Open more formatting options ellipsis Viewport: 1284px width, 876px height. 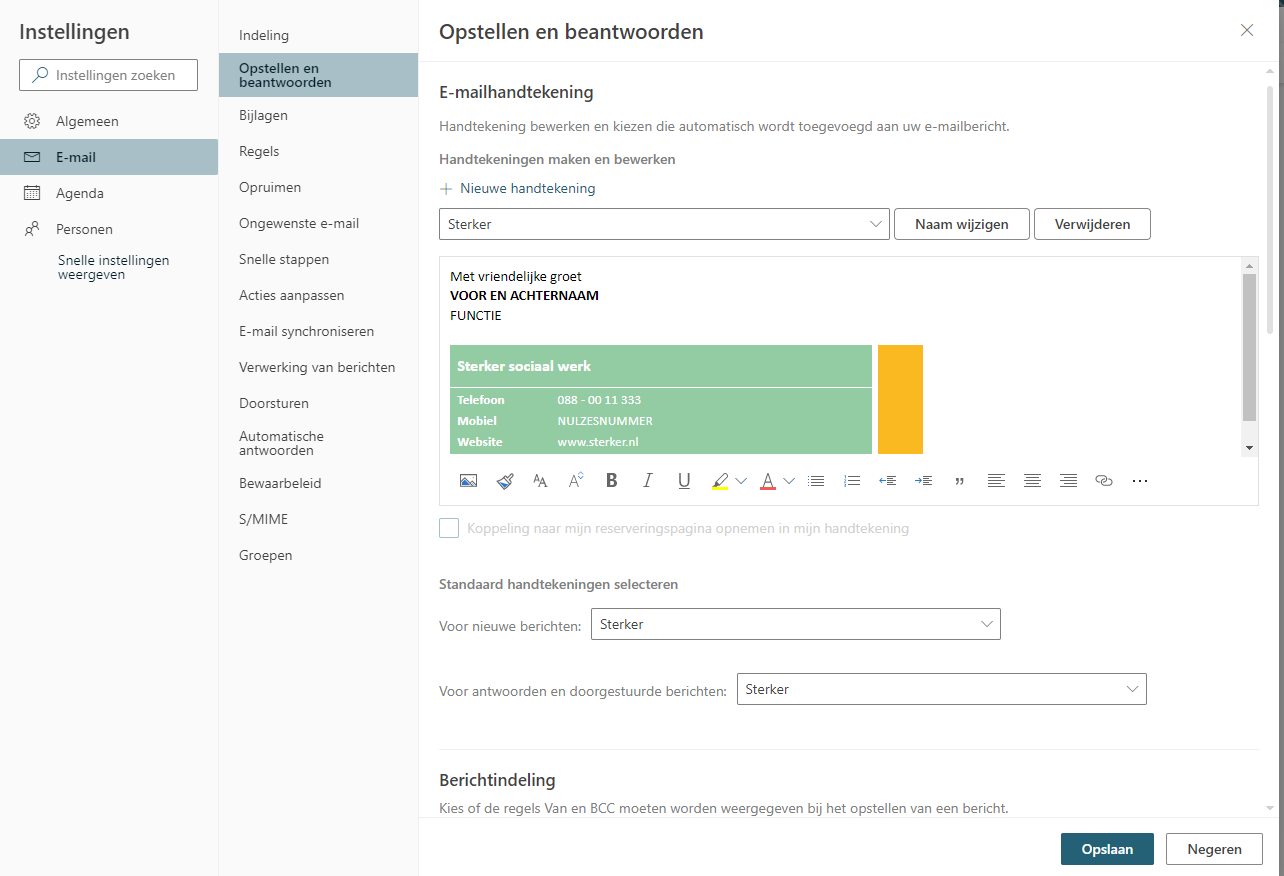click(1140, 481)
